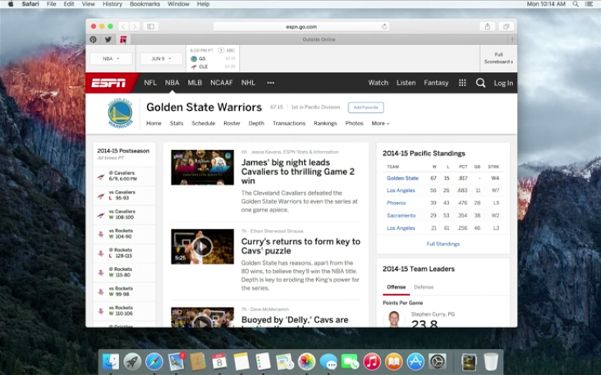Open the Safari menu in the menu bar
Screen dimensions: 601x375
point(31,4)
